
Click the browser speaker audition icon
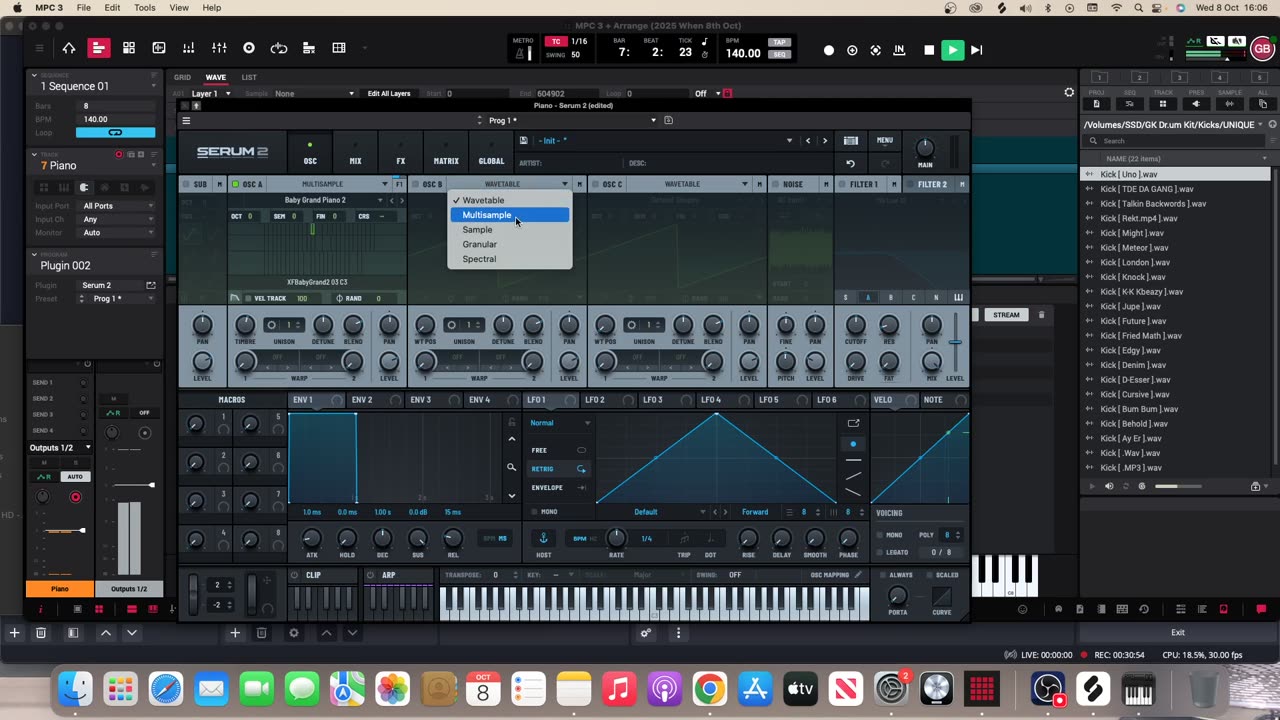[1108, 486]
